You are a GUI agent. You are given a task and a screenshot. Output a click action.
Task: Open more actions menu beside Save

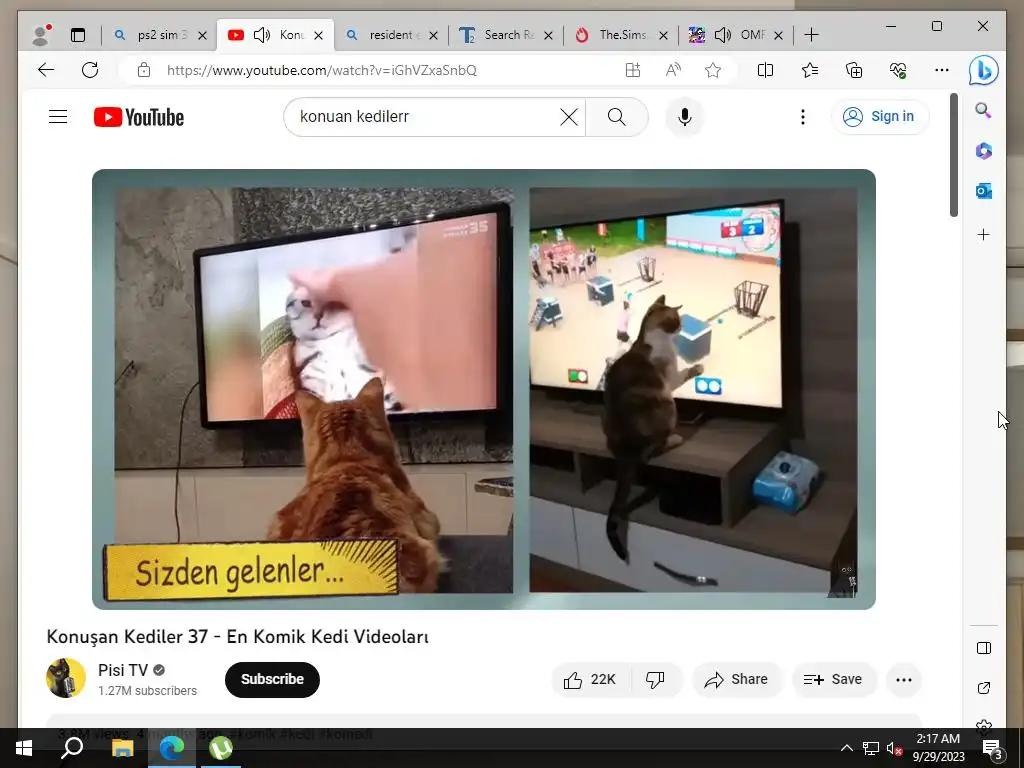[x=904, y=679]
